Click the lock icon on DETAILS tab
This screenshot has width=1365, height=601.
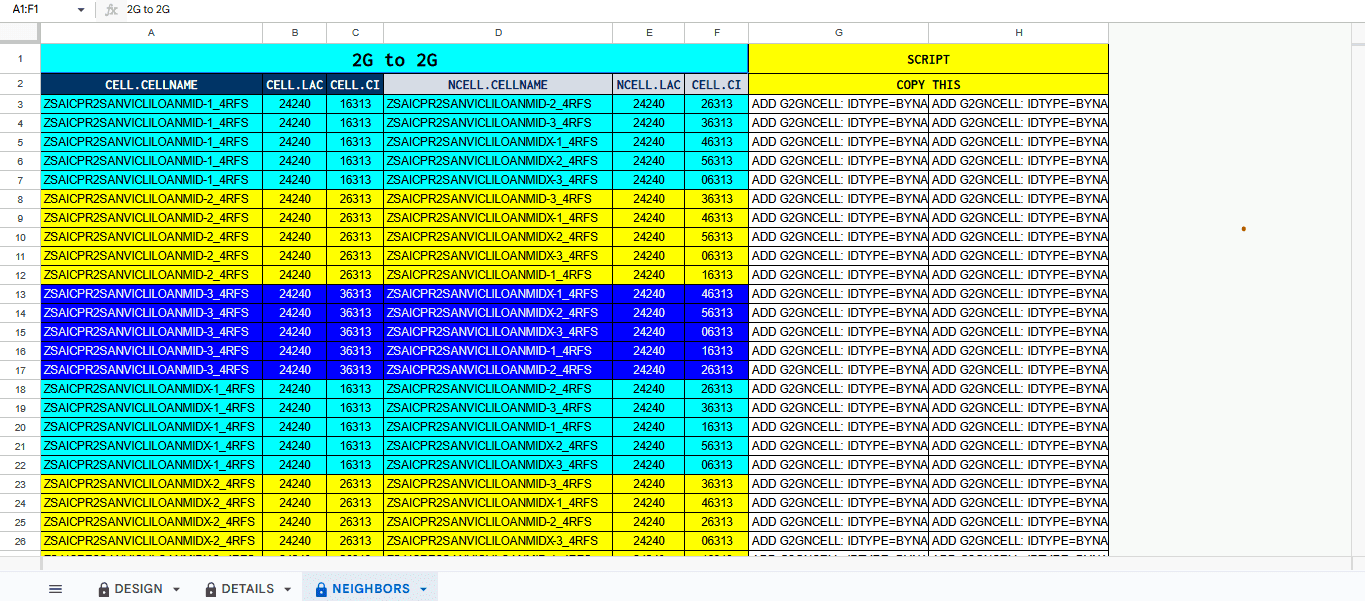click(211, 589)
